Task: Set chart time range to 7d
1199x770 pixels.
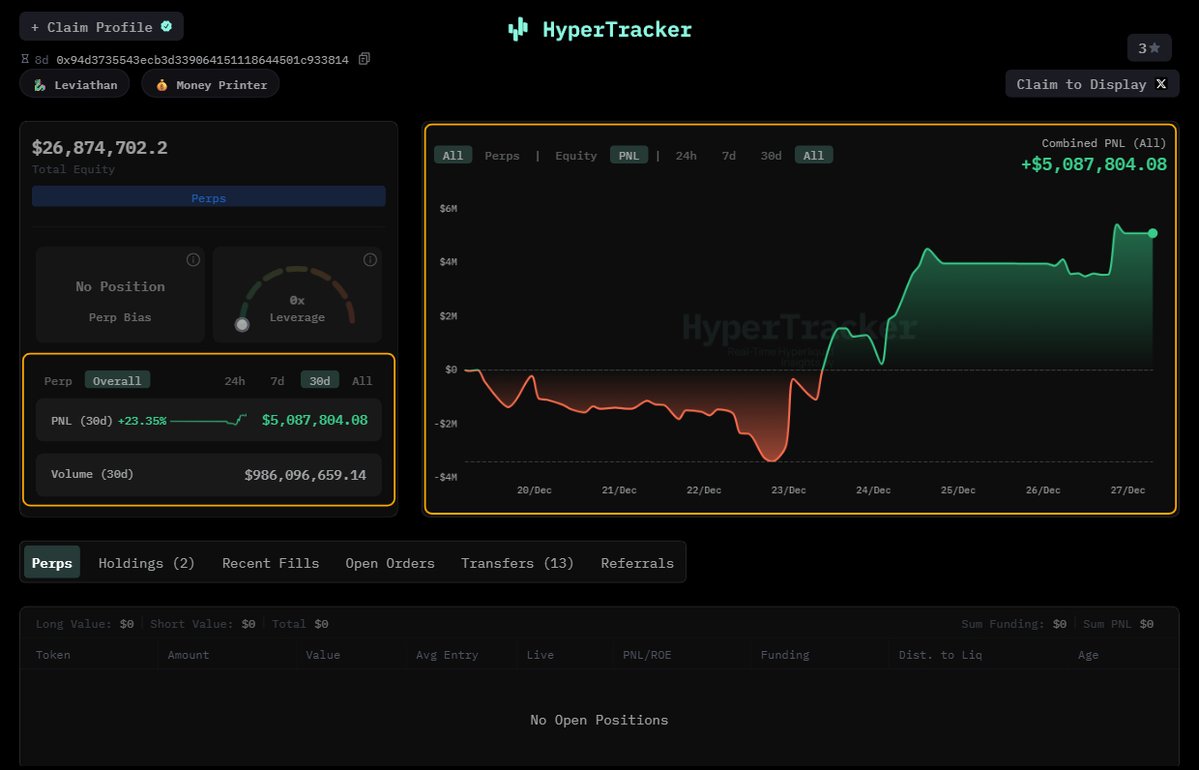Action: [729, 155]
